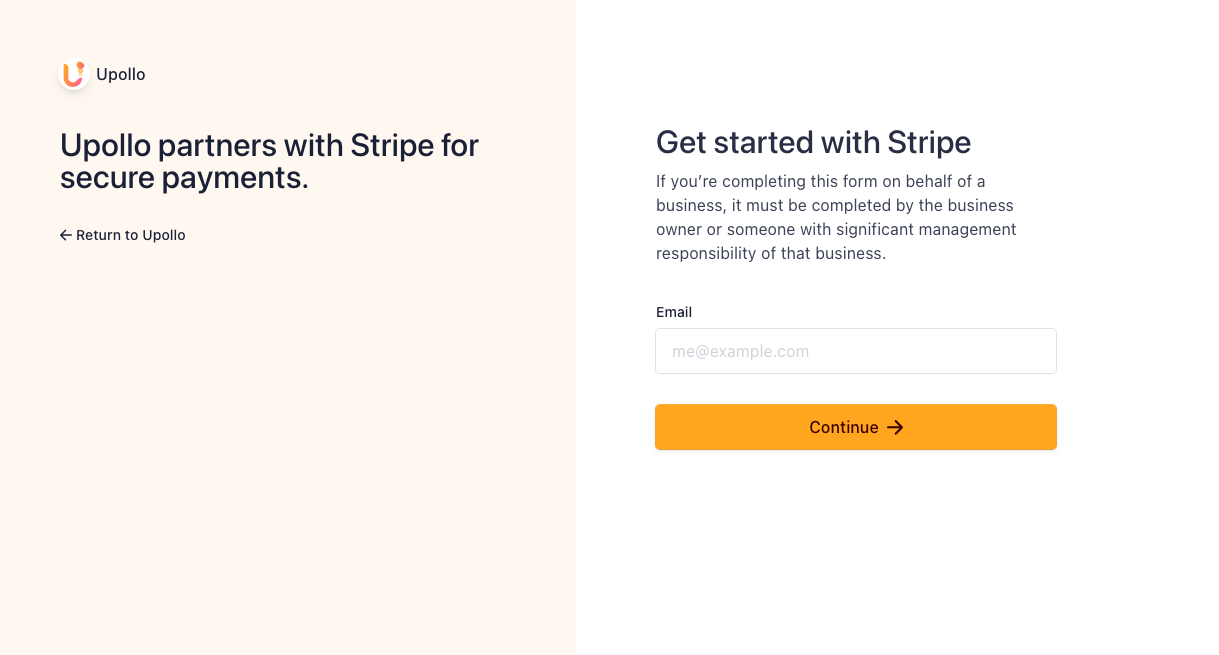The image size is (1219, 655).
Task: Follow the Return to Upollo link
Action: click(x=123, y=235)
